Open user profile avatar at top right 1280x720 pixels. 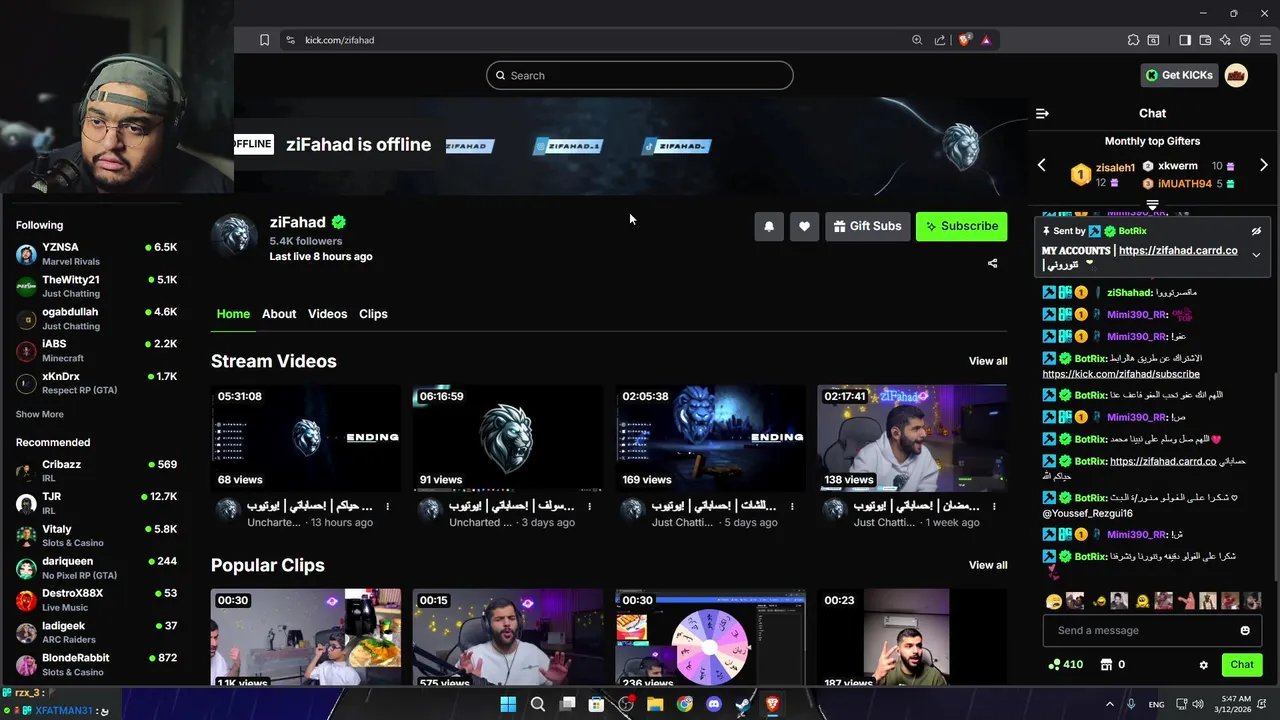(x=1236, y=75)
